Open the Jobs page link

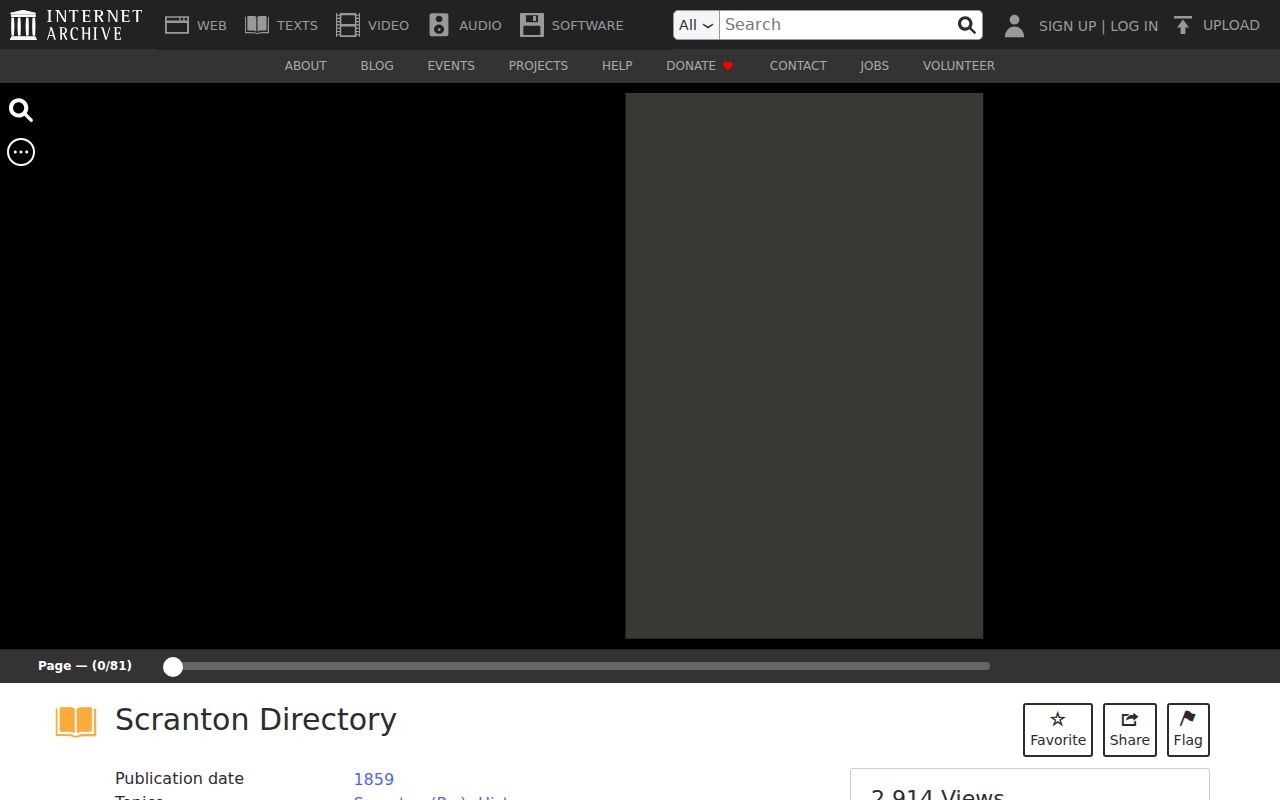874,66
